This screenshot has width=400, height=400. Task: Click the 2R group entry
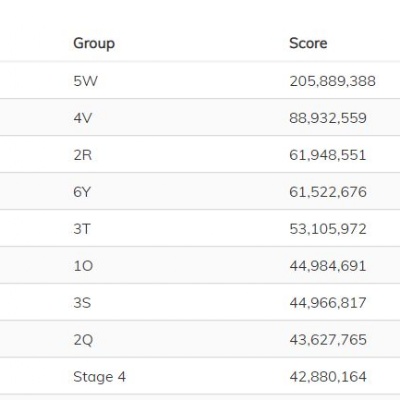tap(83, 155)
